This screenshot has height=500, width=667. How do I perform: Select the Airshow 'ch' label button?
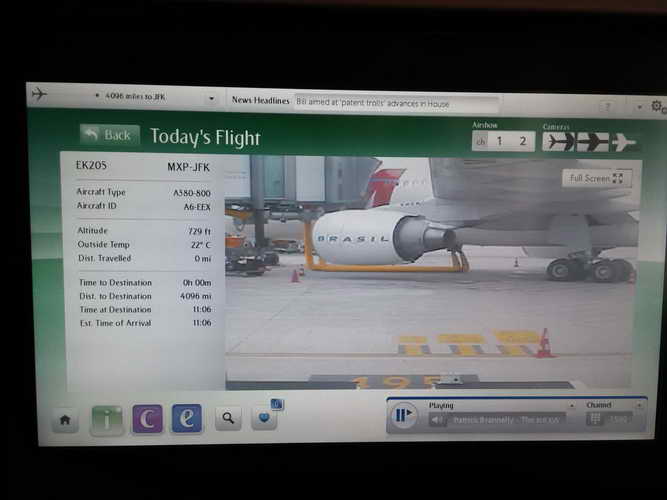point(481,141)
